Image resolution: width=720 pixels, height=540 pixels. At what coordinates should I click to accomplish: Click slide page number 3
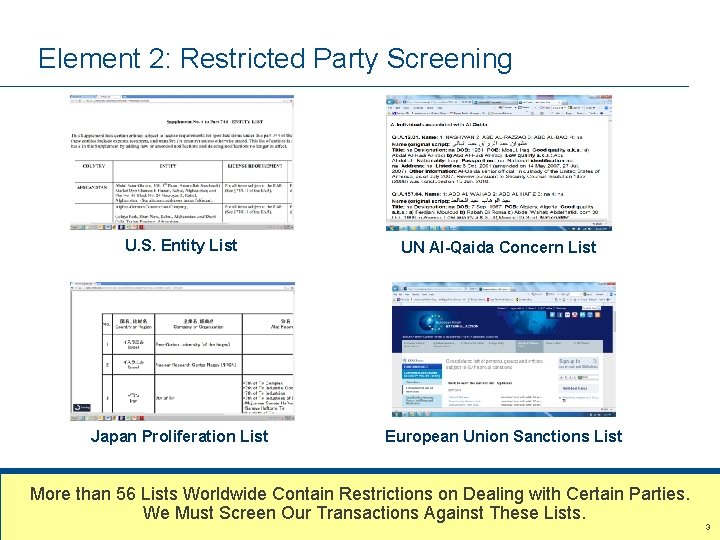click(708, 527)
